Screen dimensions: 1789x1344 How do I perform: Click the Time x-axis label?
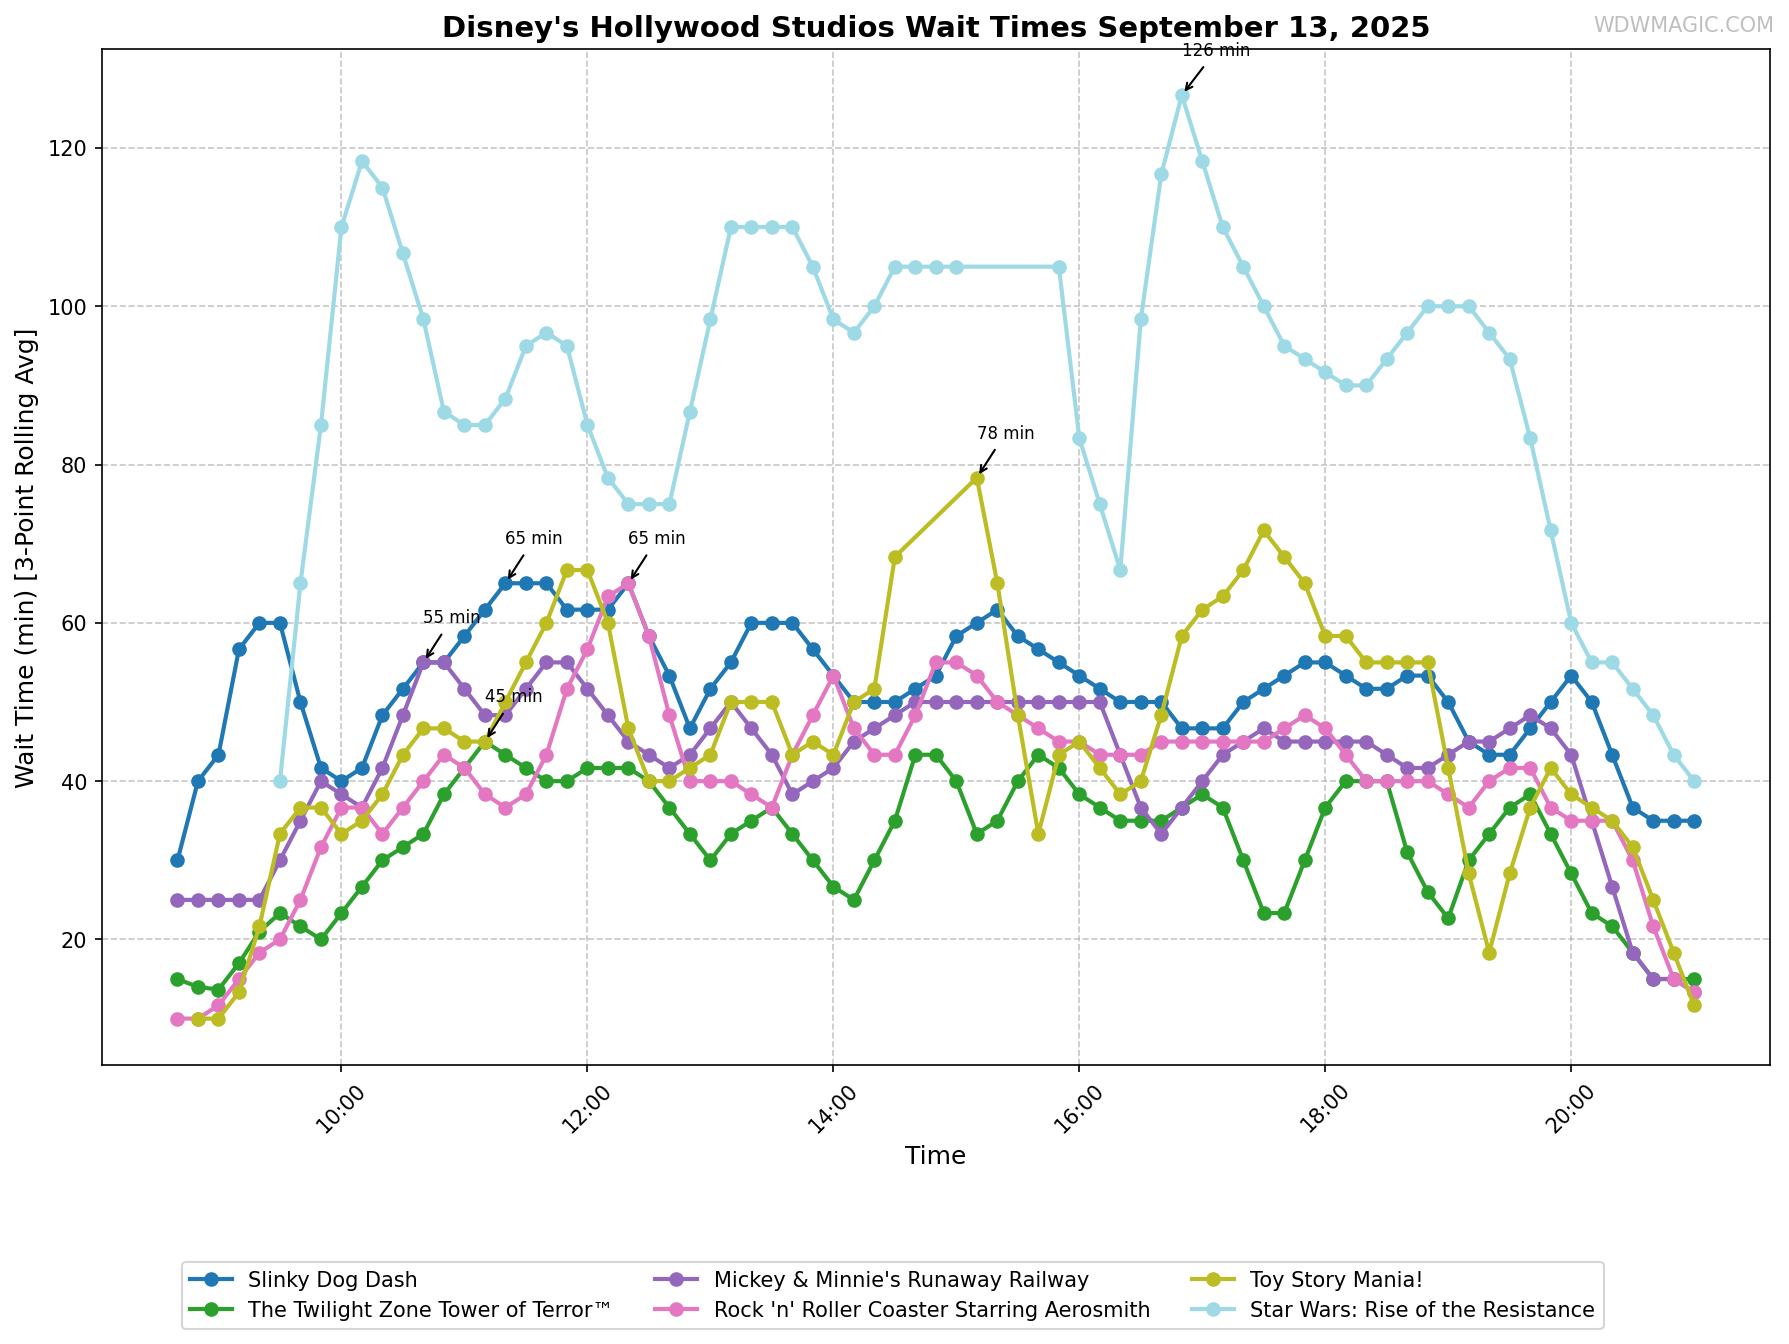[x=935, y=1156]
